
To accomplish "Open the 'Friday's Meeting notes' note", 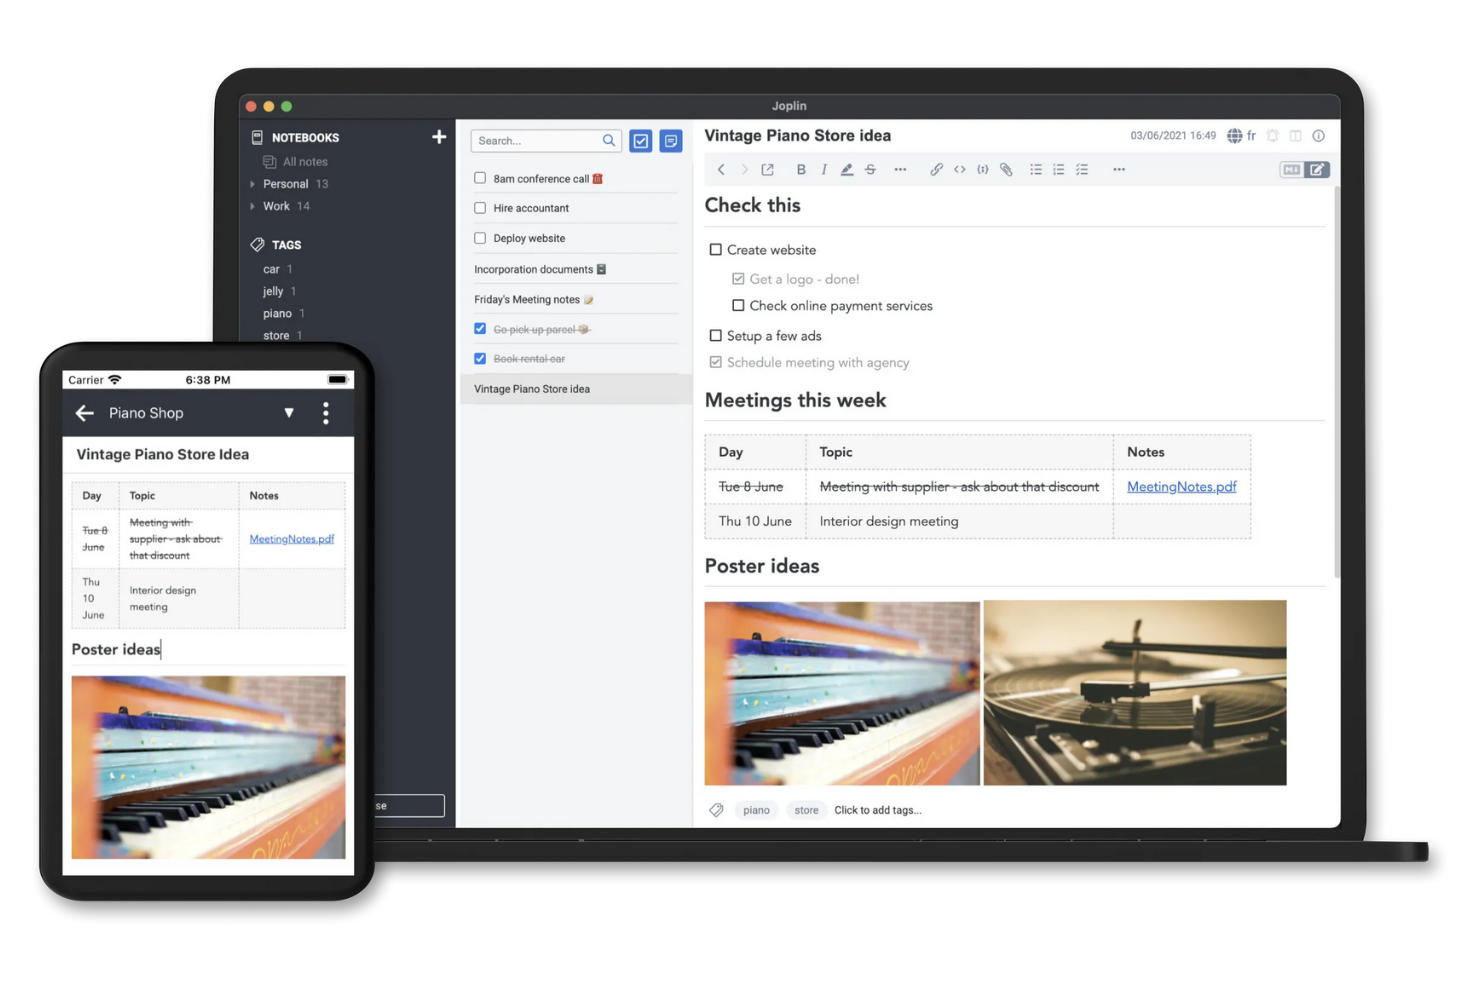I will pyautogui.click(x=527, y=300).
